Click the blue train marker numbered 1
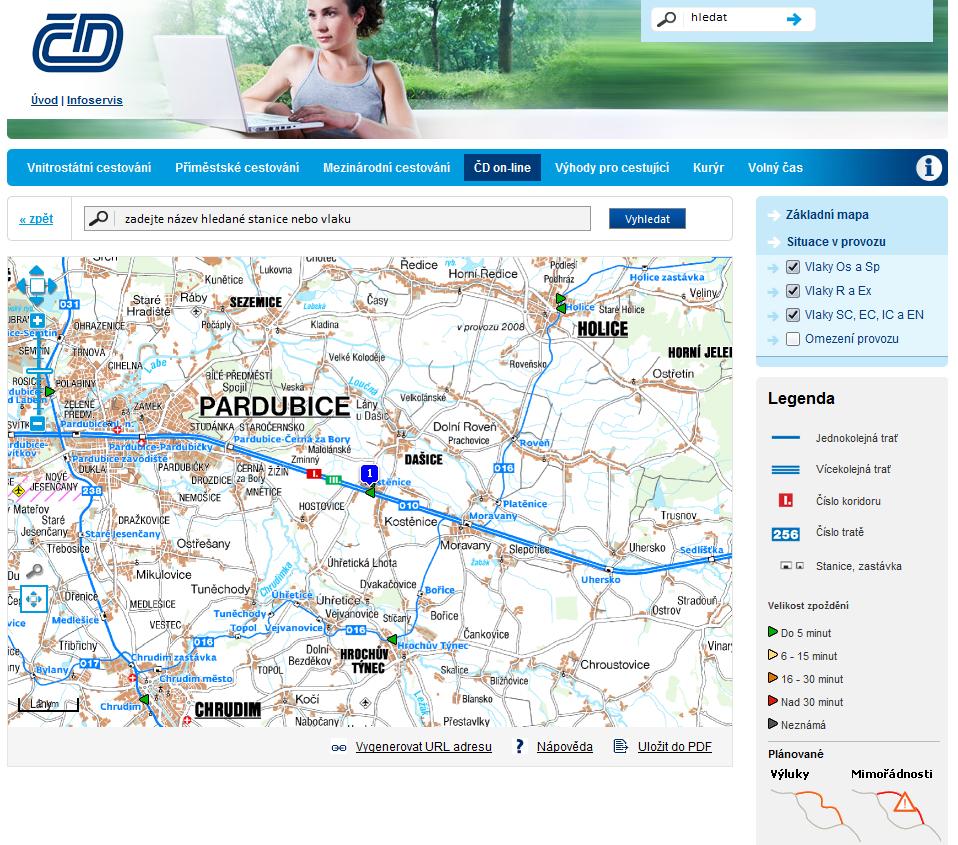The height and width of the screenshot is (845, 958). pyautogui.click(x=369, y=474)
